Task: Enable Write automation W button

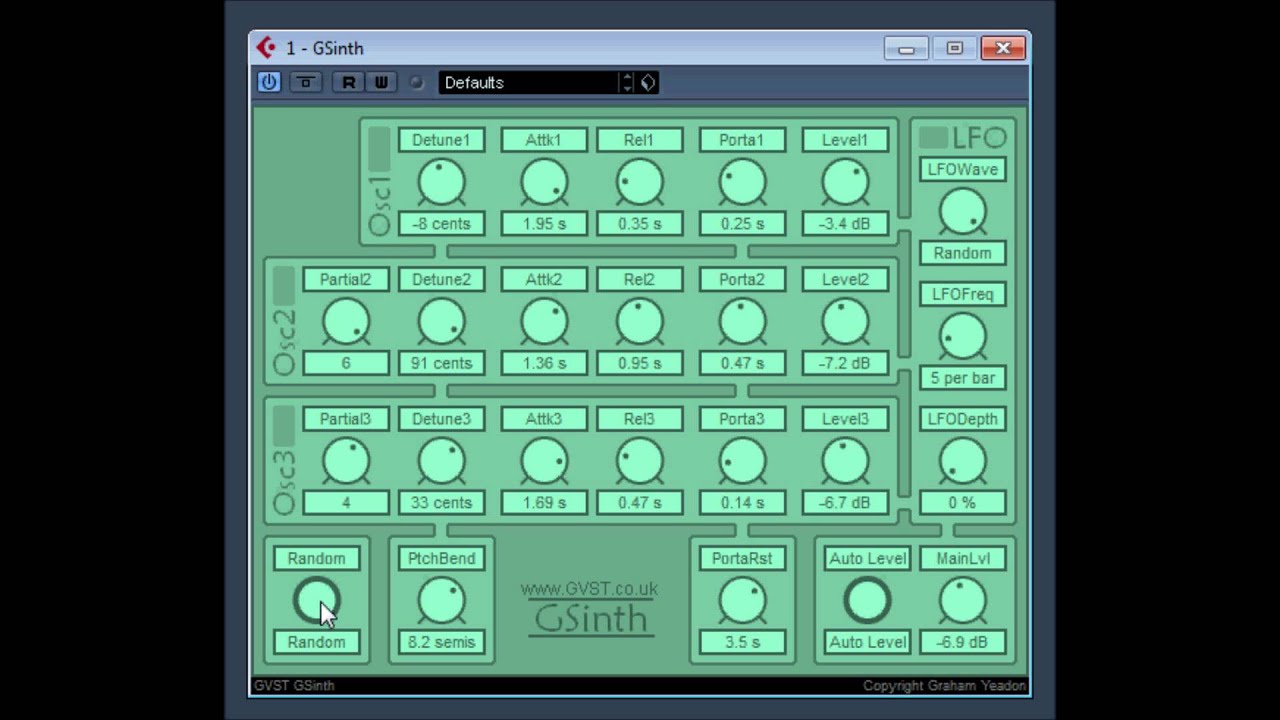Action: click(381, 83)
